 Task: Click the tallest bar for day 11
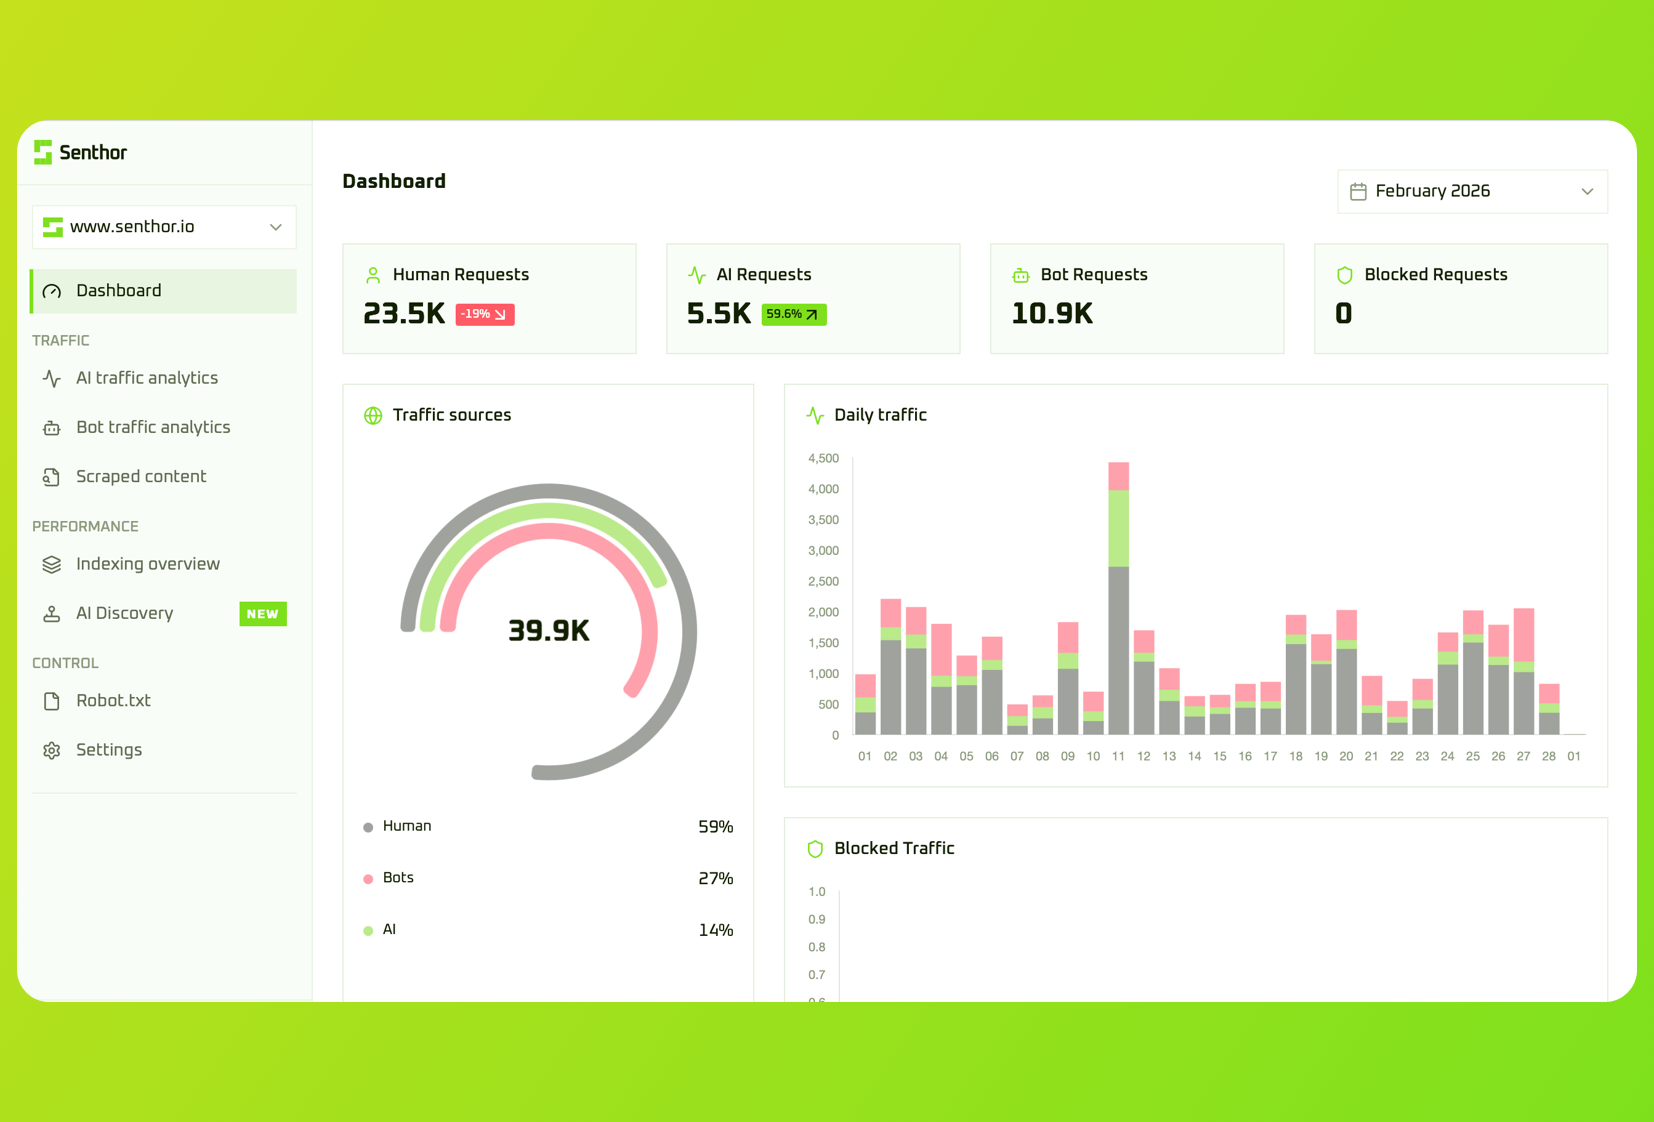[1118, 598]
